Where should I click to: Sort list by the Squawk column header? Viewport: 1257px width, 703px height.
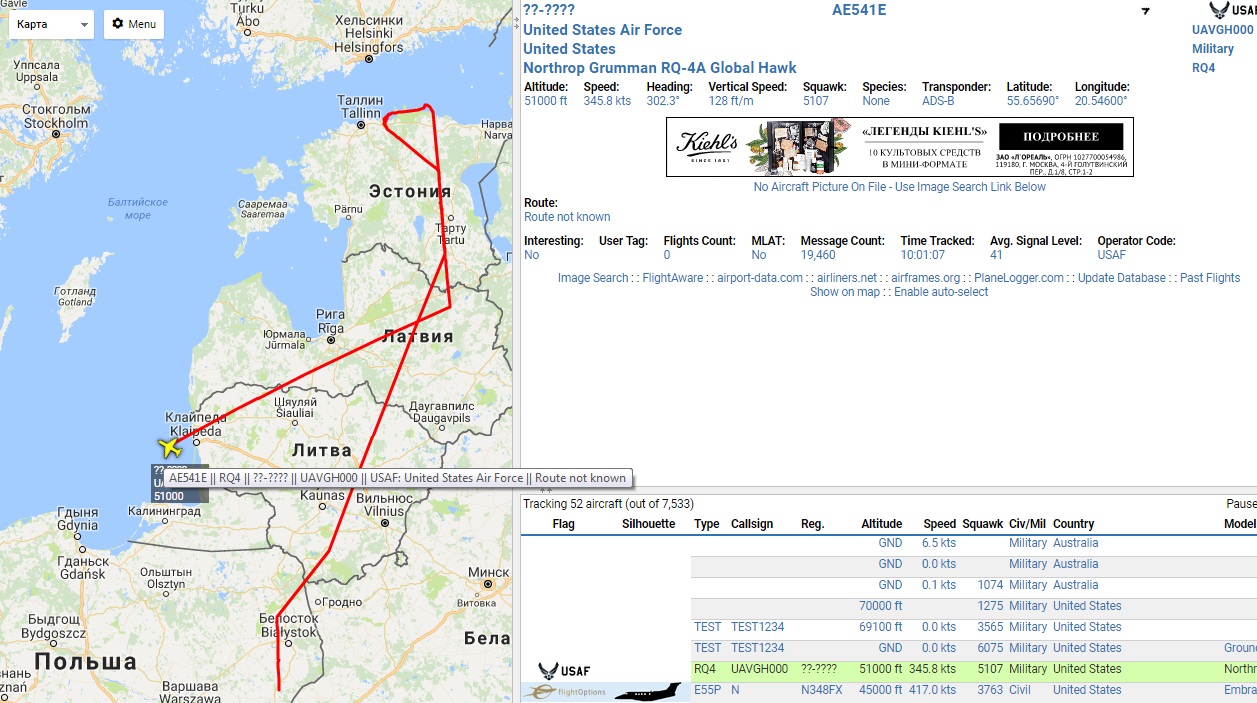981,524
